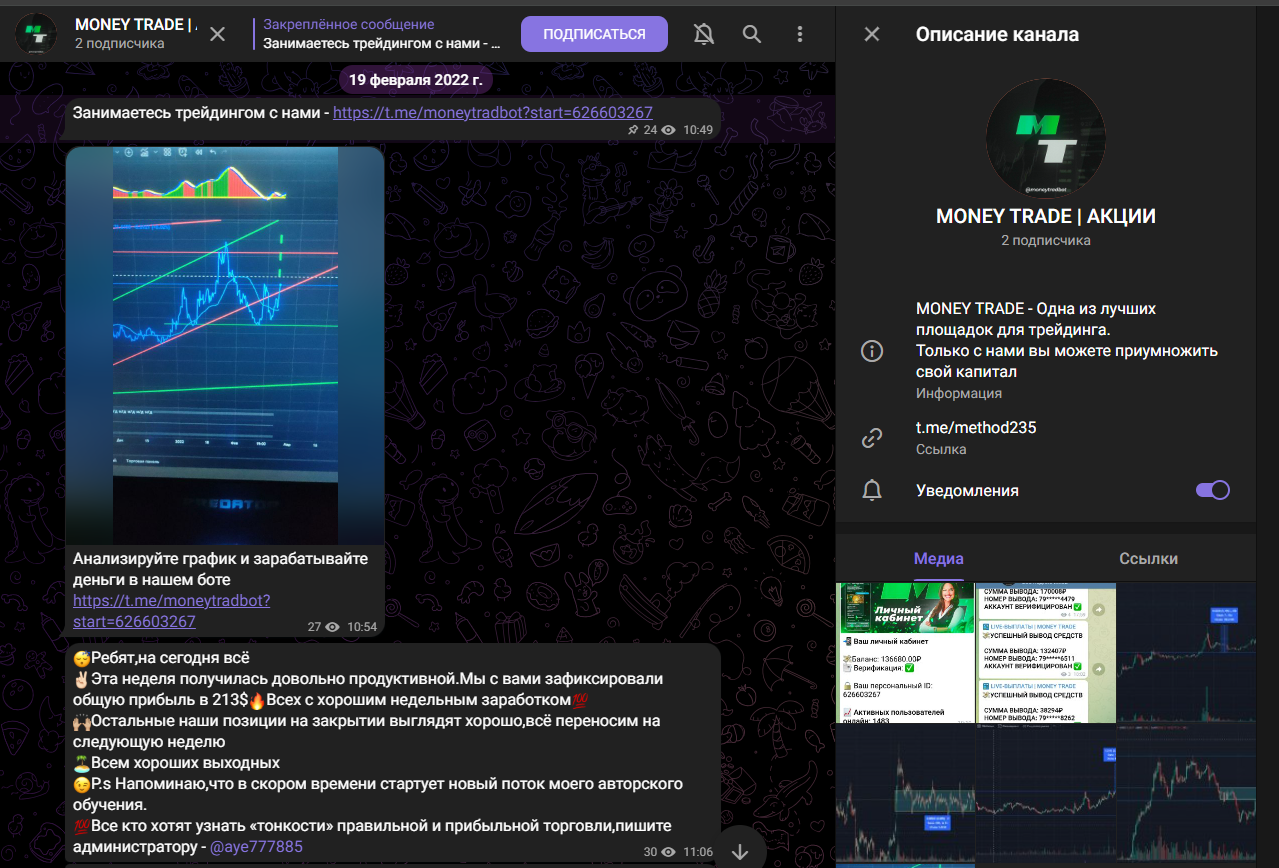Viewport: 1279px width, 868px height.
Task: Click the MONEY TRADE avatar in chat header
Action: pyautogui.click(x=36, y=34)
